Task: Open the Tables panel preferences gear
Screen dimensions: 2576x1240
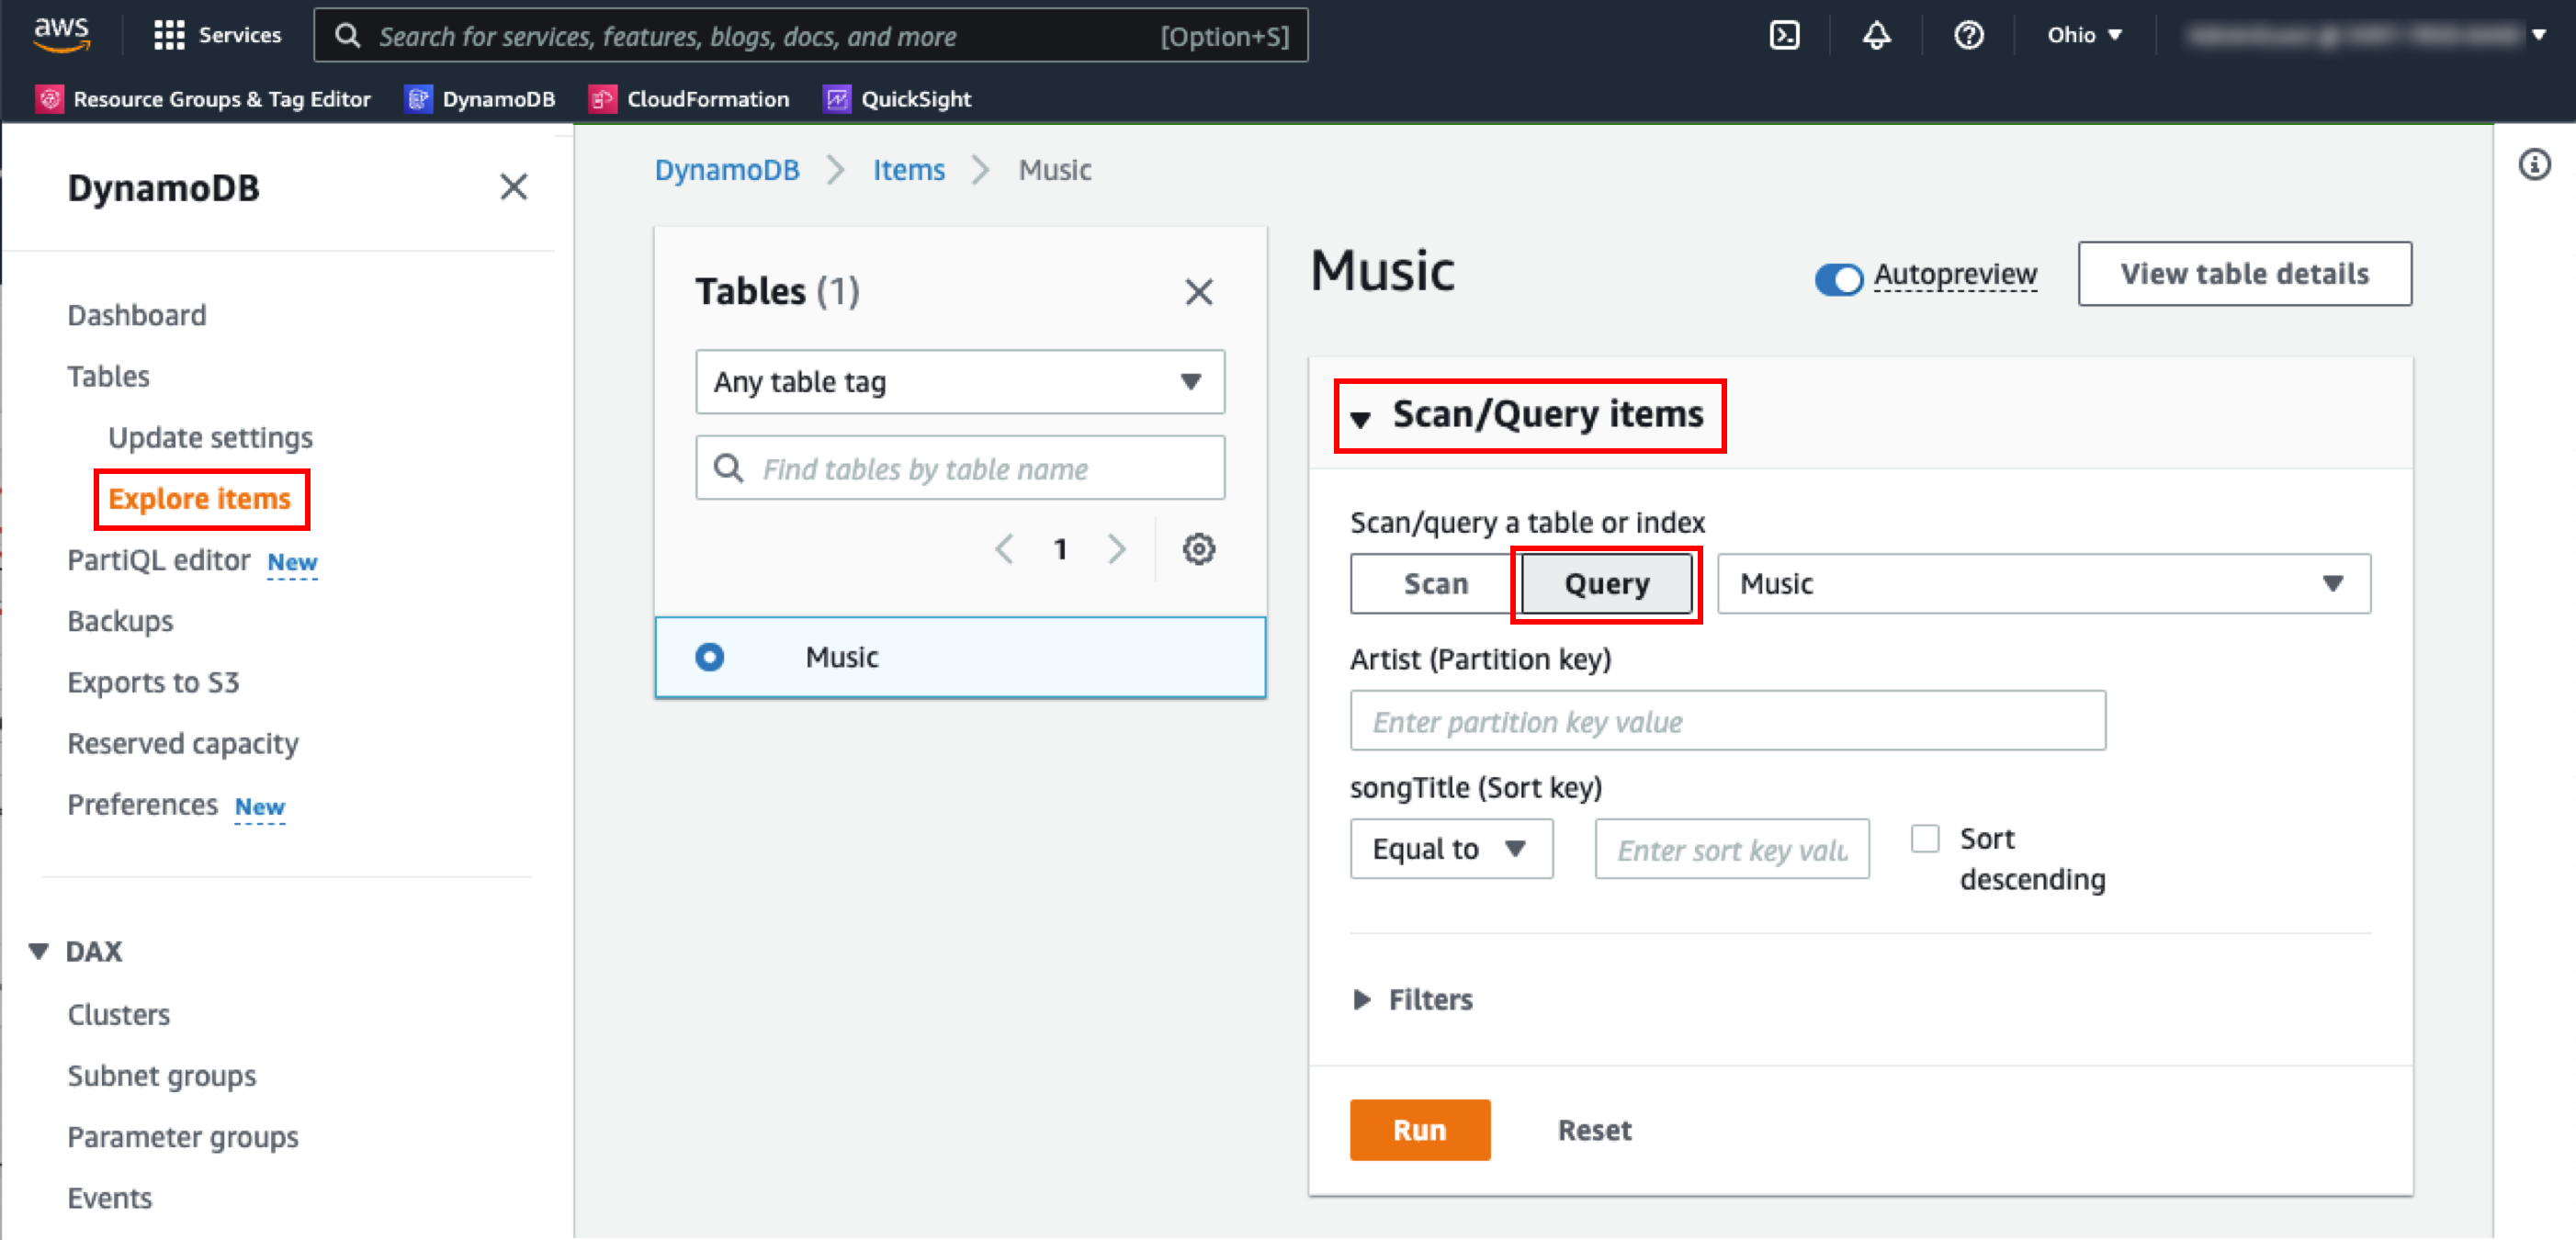Action: click(1198, 549)
